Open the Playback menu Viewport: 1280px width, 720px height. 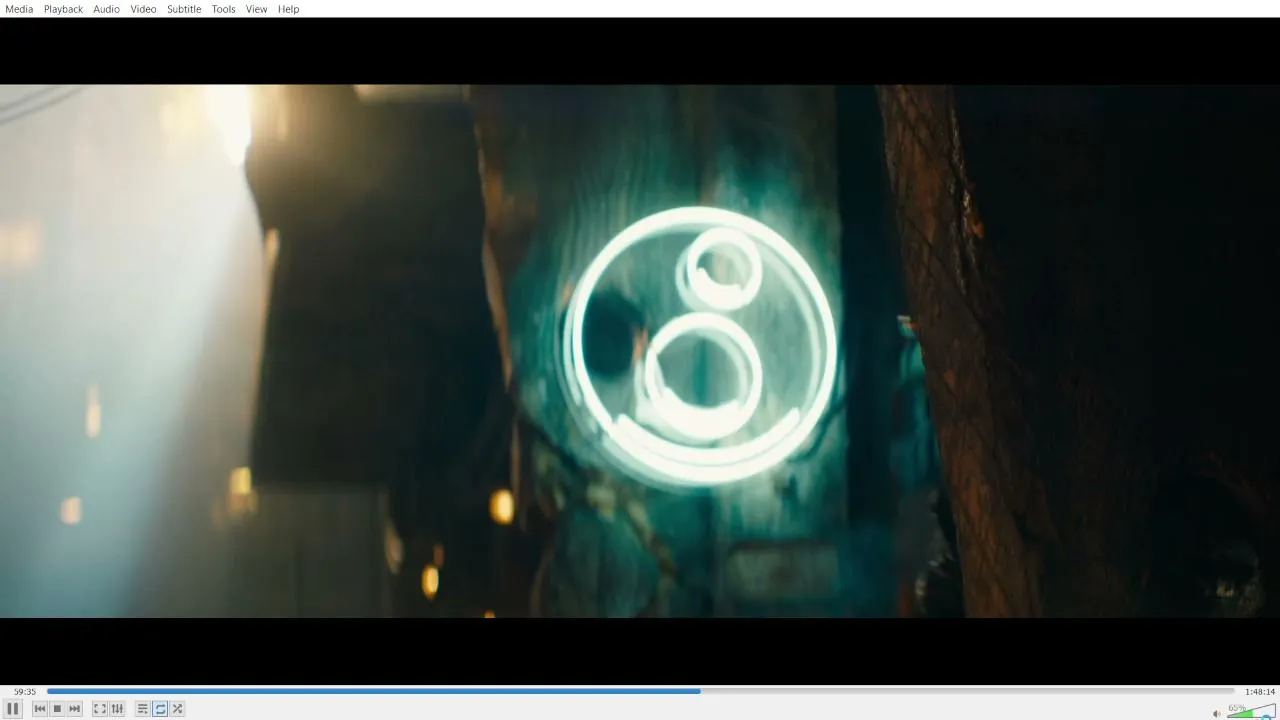coord(63,9)
